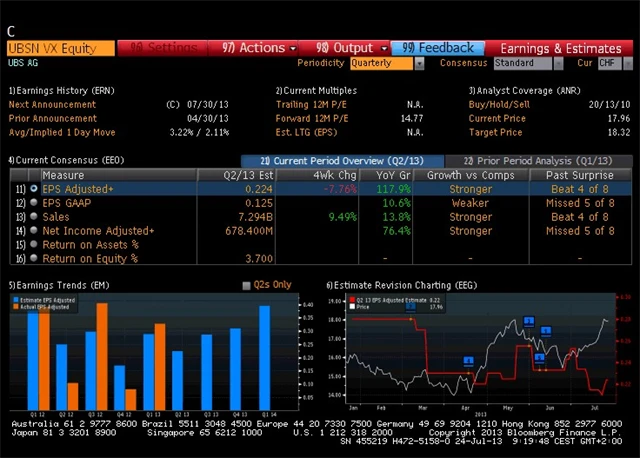The height and width of the screenshot is (458, 640).
Task: Select the EPS Adjusted+ radio button
Action: (34, 188)
